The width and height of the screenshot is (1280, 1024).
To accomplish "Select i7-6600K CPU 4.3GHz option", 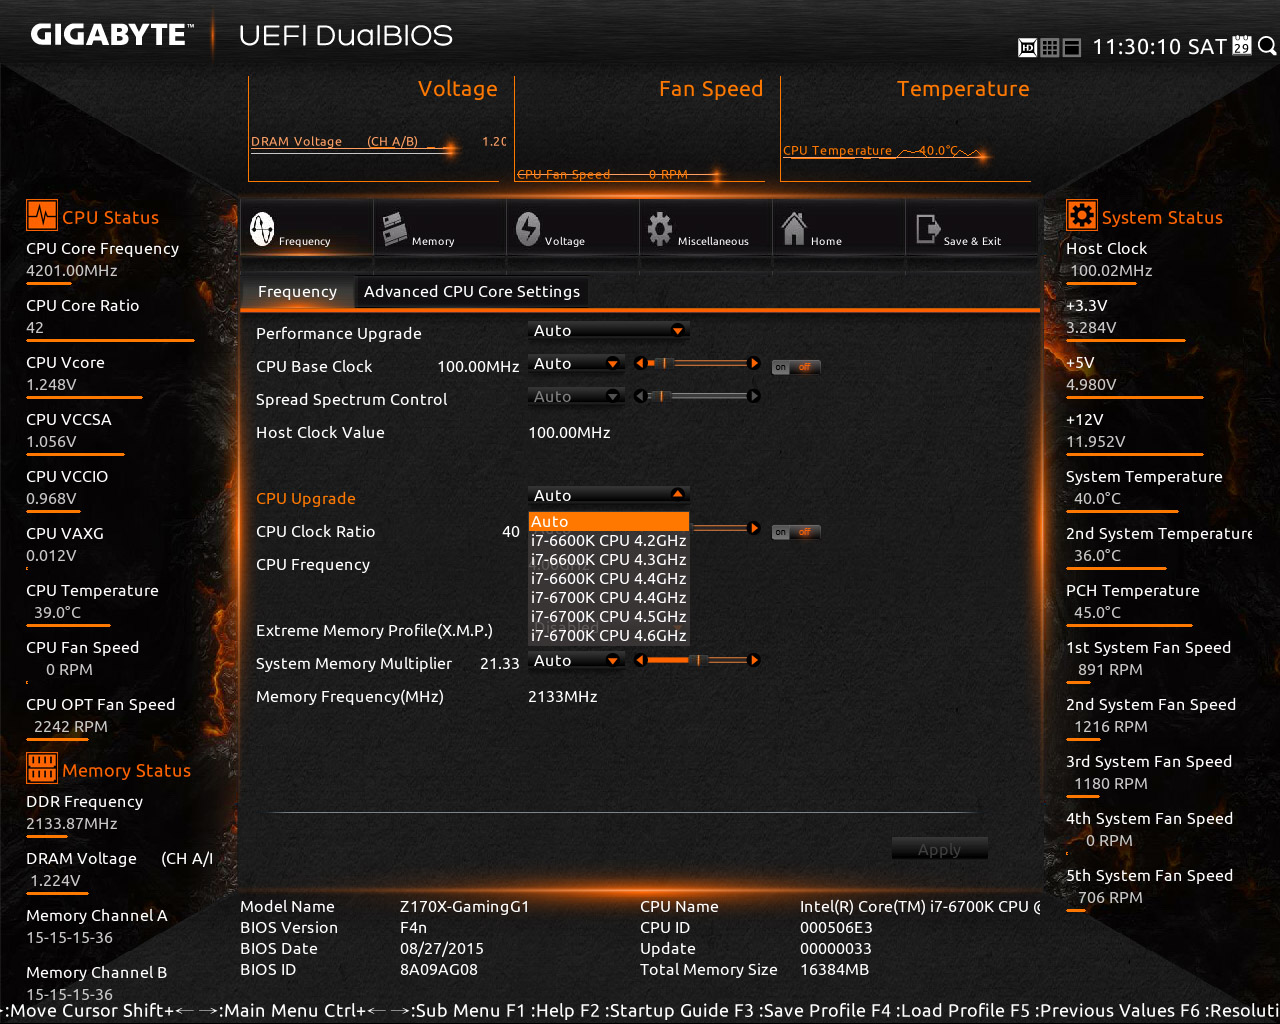I will tap(608, 559).
